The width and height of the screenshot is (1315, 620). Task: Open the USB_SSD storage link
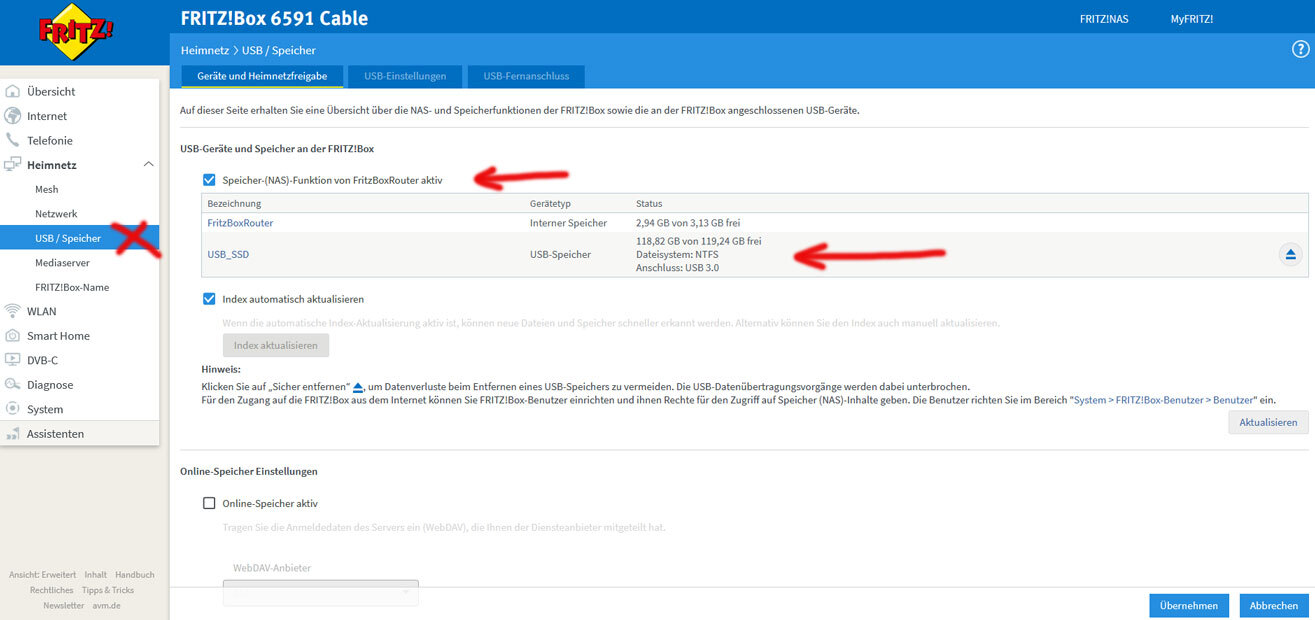click(228, 255)
